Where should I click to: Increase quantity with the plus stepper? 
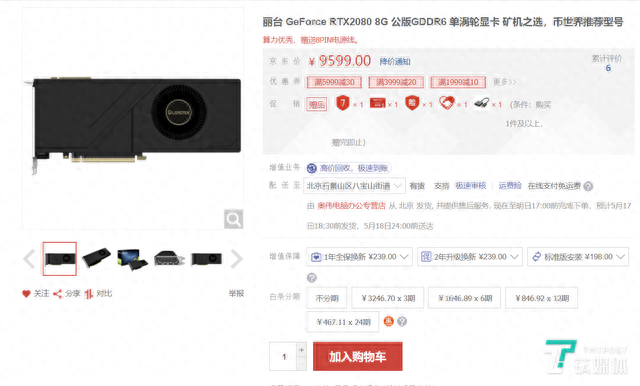(301, 350)
